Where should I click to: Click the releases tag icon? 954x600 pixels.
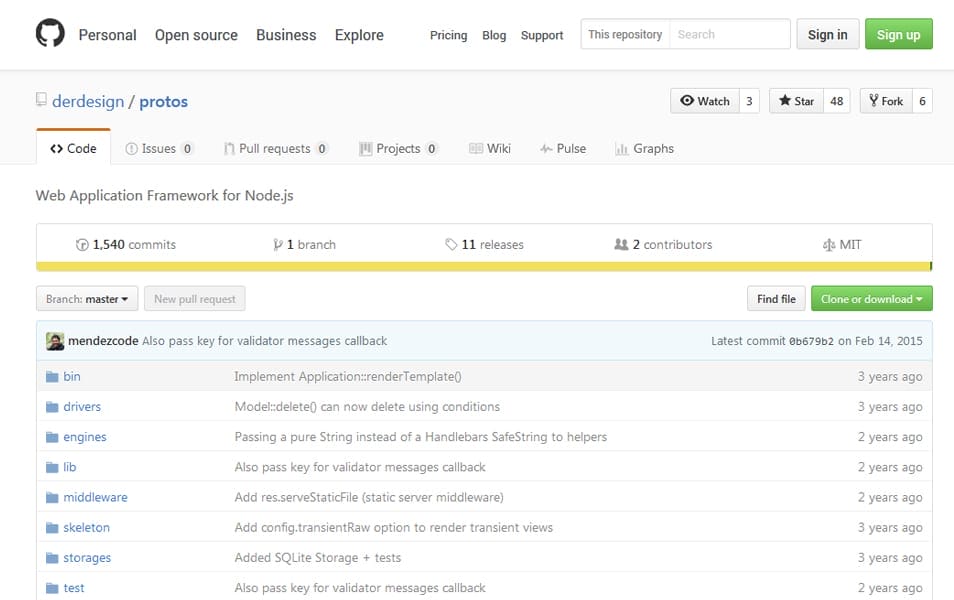452,245
